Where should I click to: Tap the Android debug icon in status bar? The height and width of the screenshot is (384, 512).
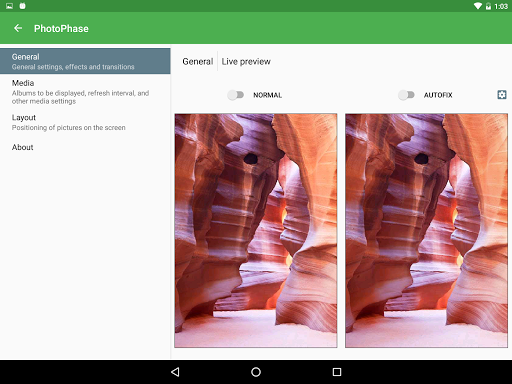(22, 6)
